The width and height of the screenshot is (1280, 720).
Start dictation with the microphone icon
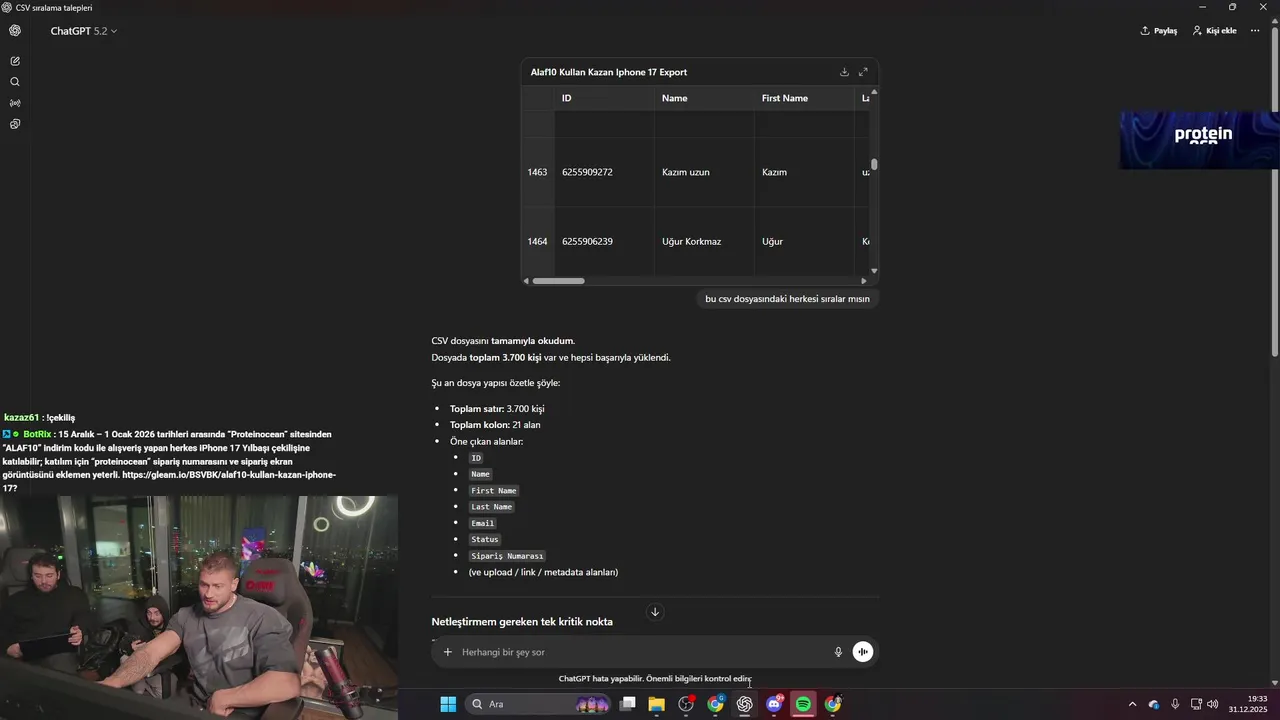pyautogui.click(x=839, y=652)
